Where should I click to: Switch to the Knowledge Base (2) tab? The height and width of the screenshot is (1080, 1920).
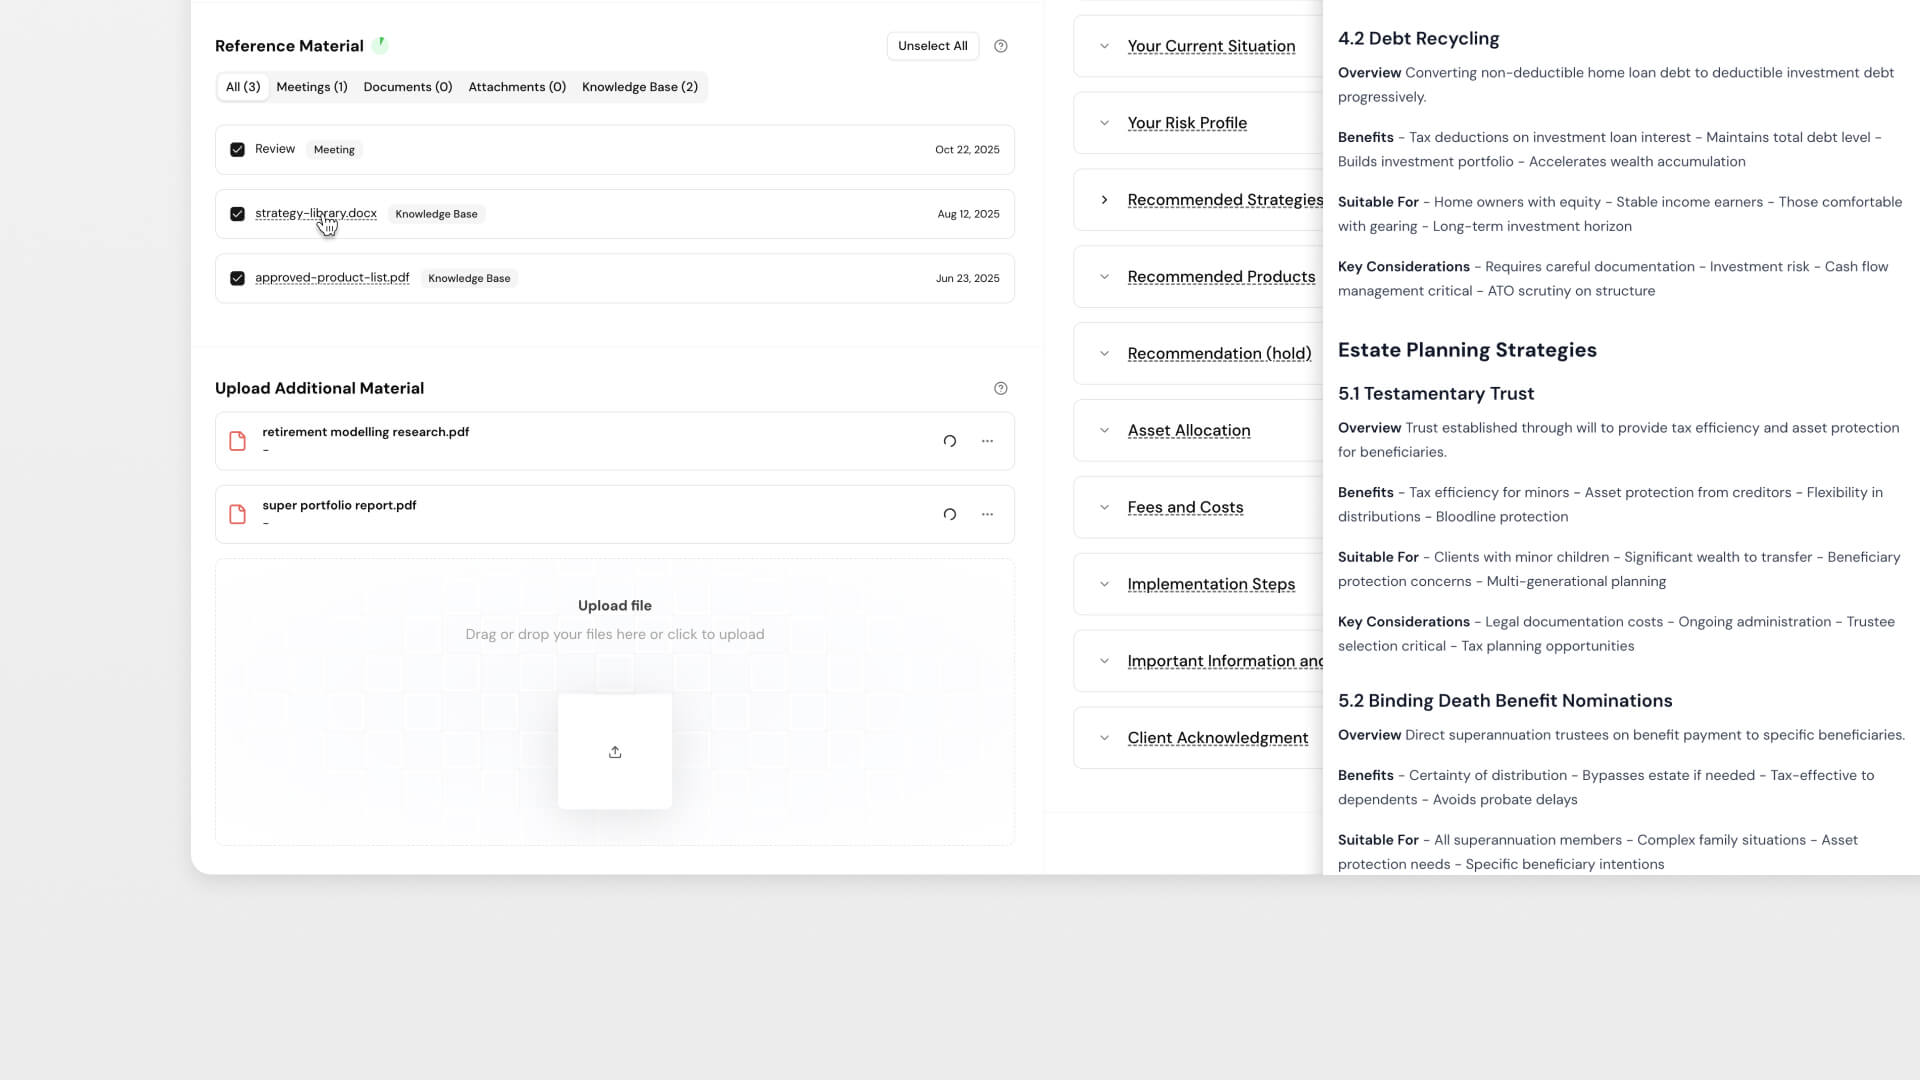[x=640, y=87]
